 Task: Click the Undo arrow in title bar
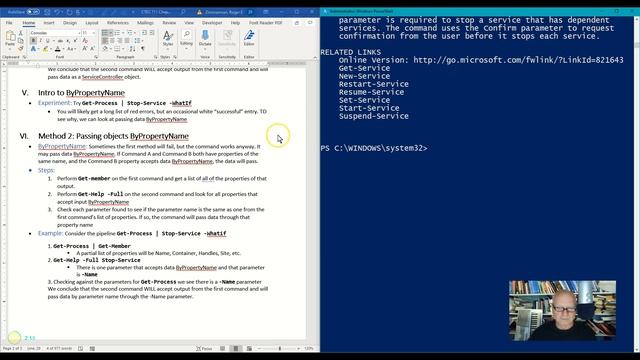pyautogui.click(x=58, y=12)
